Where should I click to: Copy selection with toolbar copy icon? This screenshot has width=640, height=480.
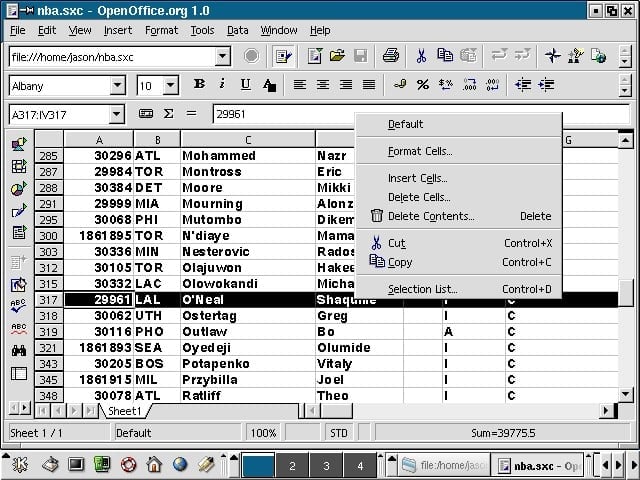pos(445,56)
